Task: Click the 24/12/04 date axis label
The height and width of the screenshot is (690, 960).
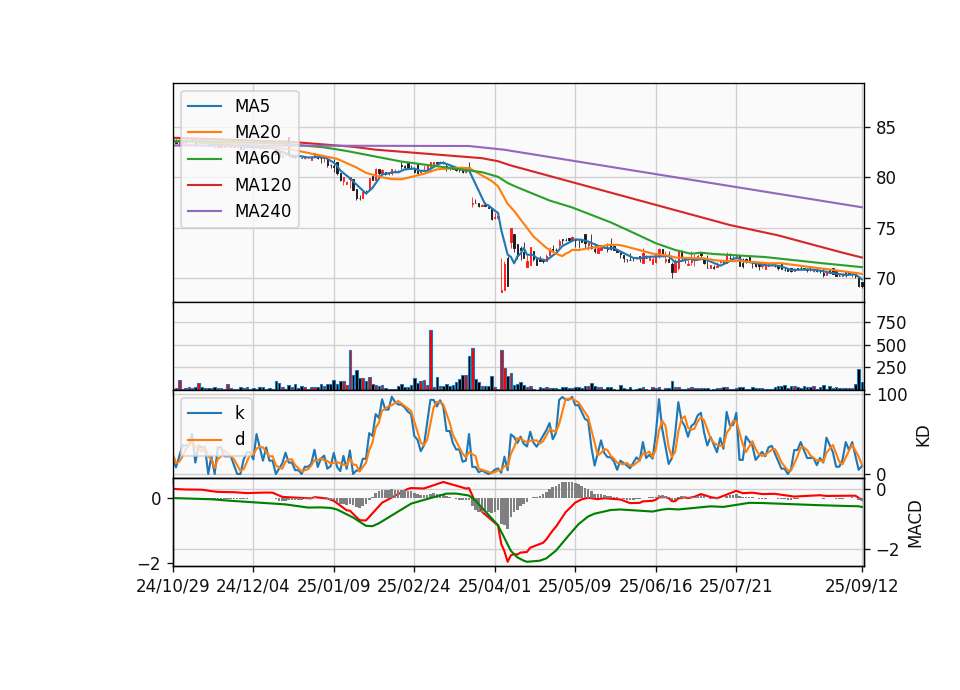Action: click(x=253, y=586)
